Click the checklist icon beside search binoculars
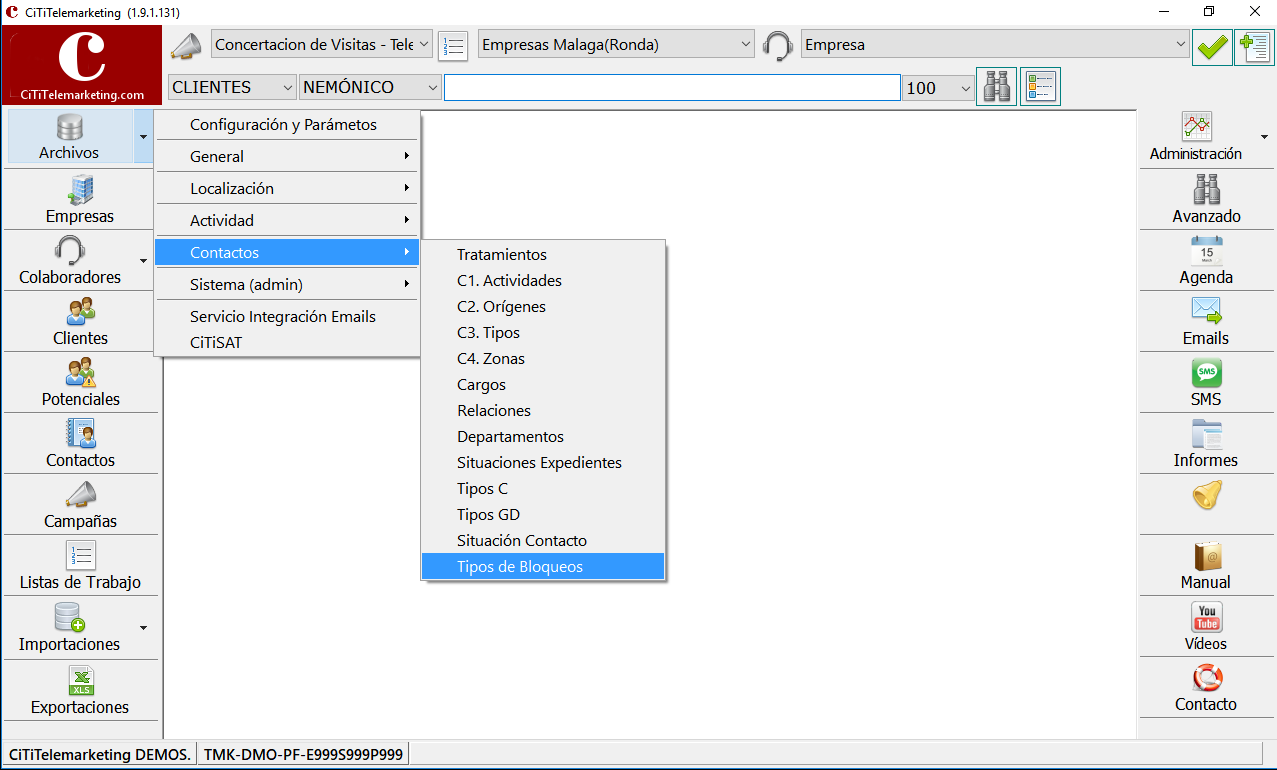 (x=1040, y=87)
